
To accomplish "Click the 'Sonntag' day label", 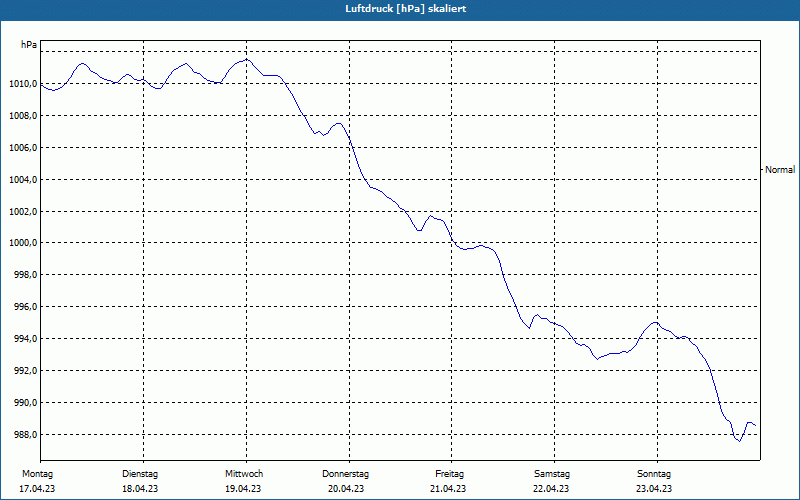I will click(654, 474).
